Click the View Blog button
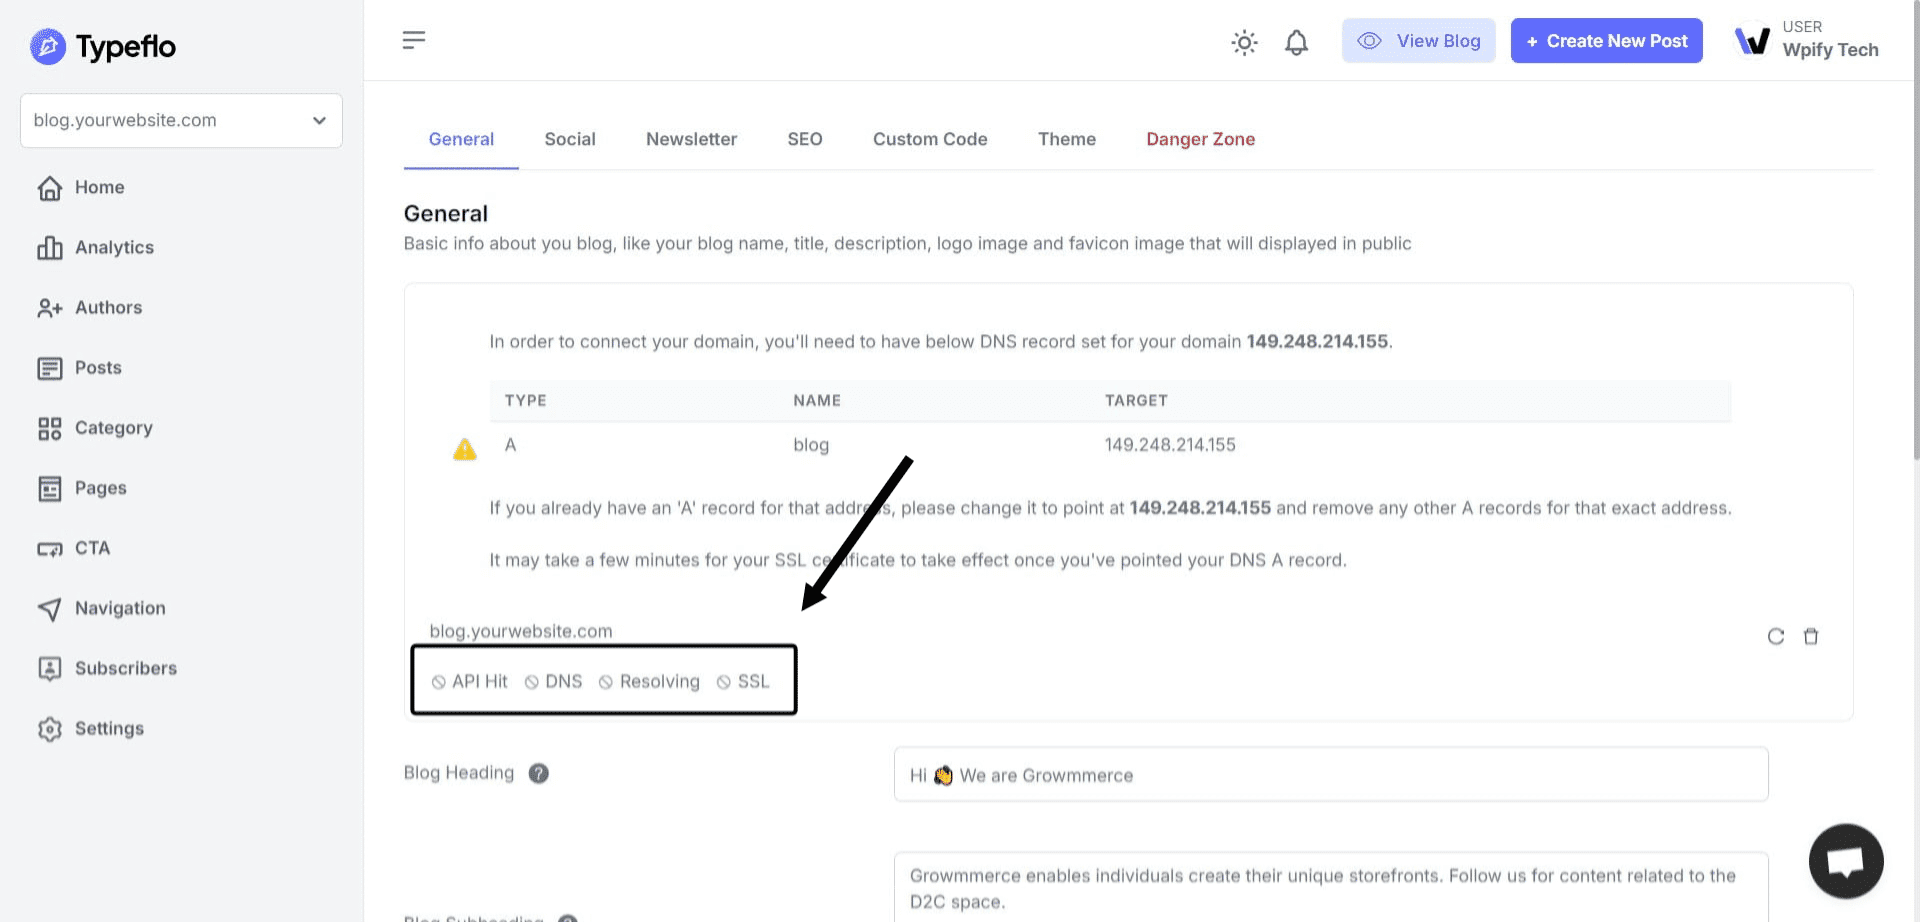The width and height of the screenshot is (1920, 922). (x=1418, y=41)
